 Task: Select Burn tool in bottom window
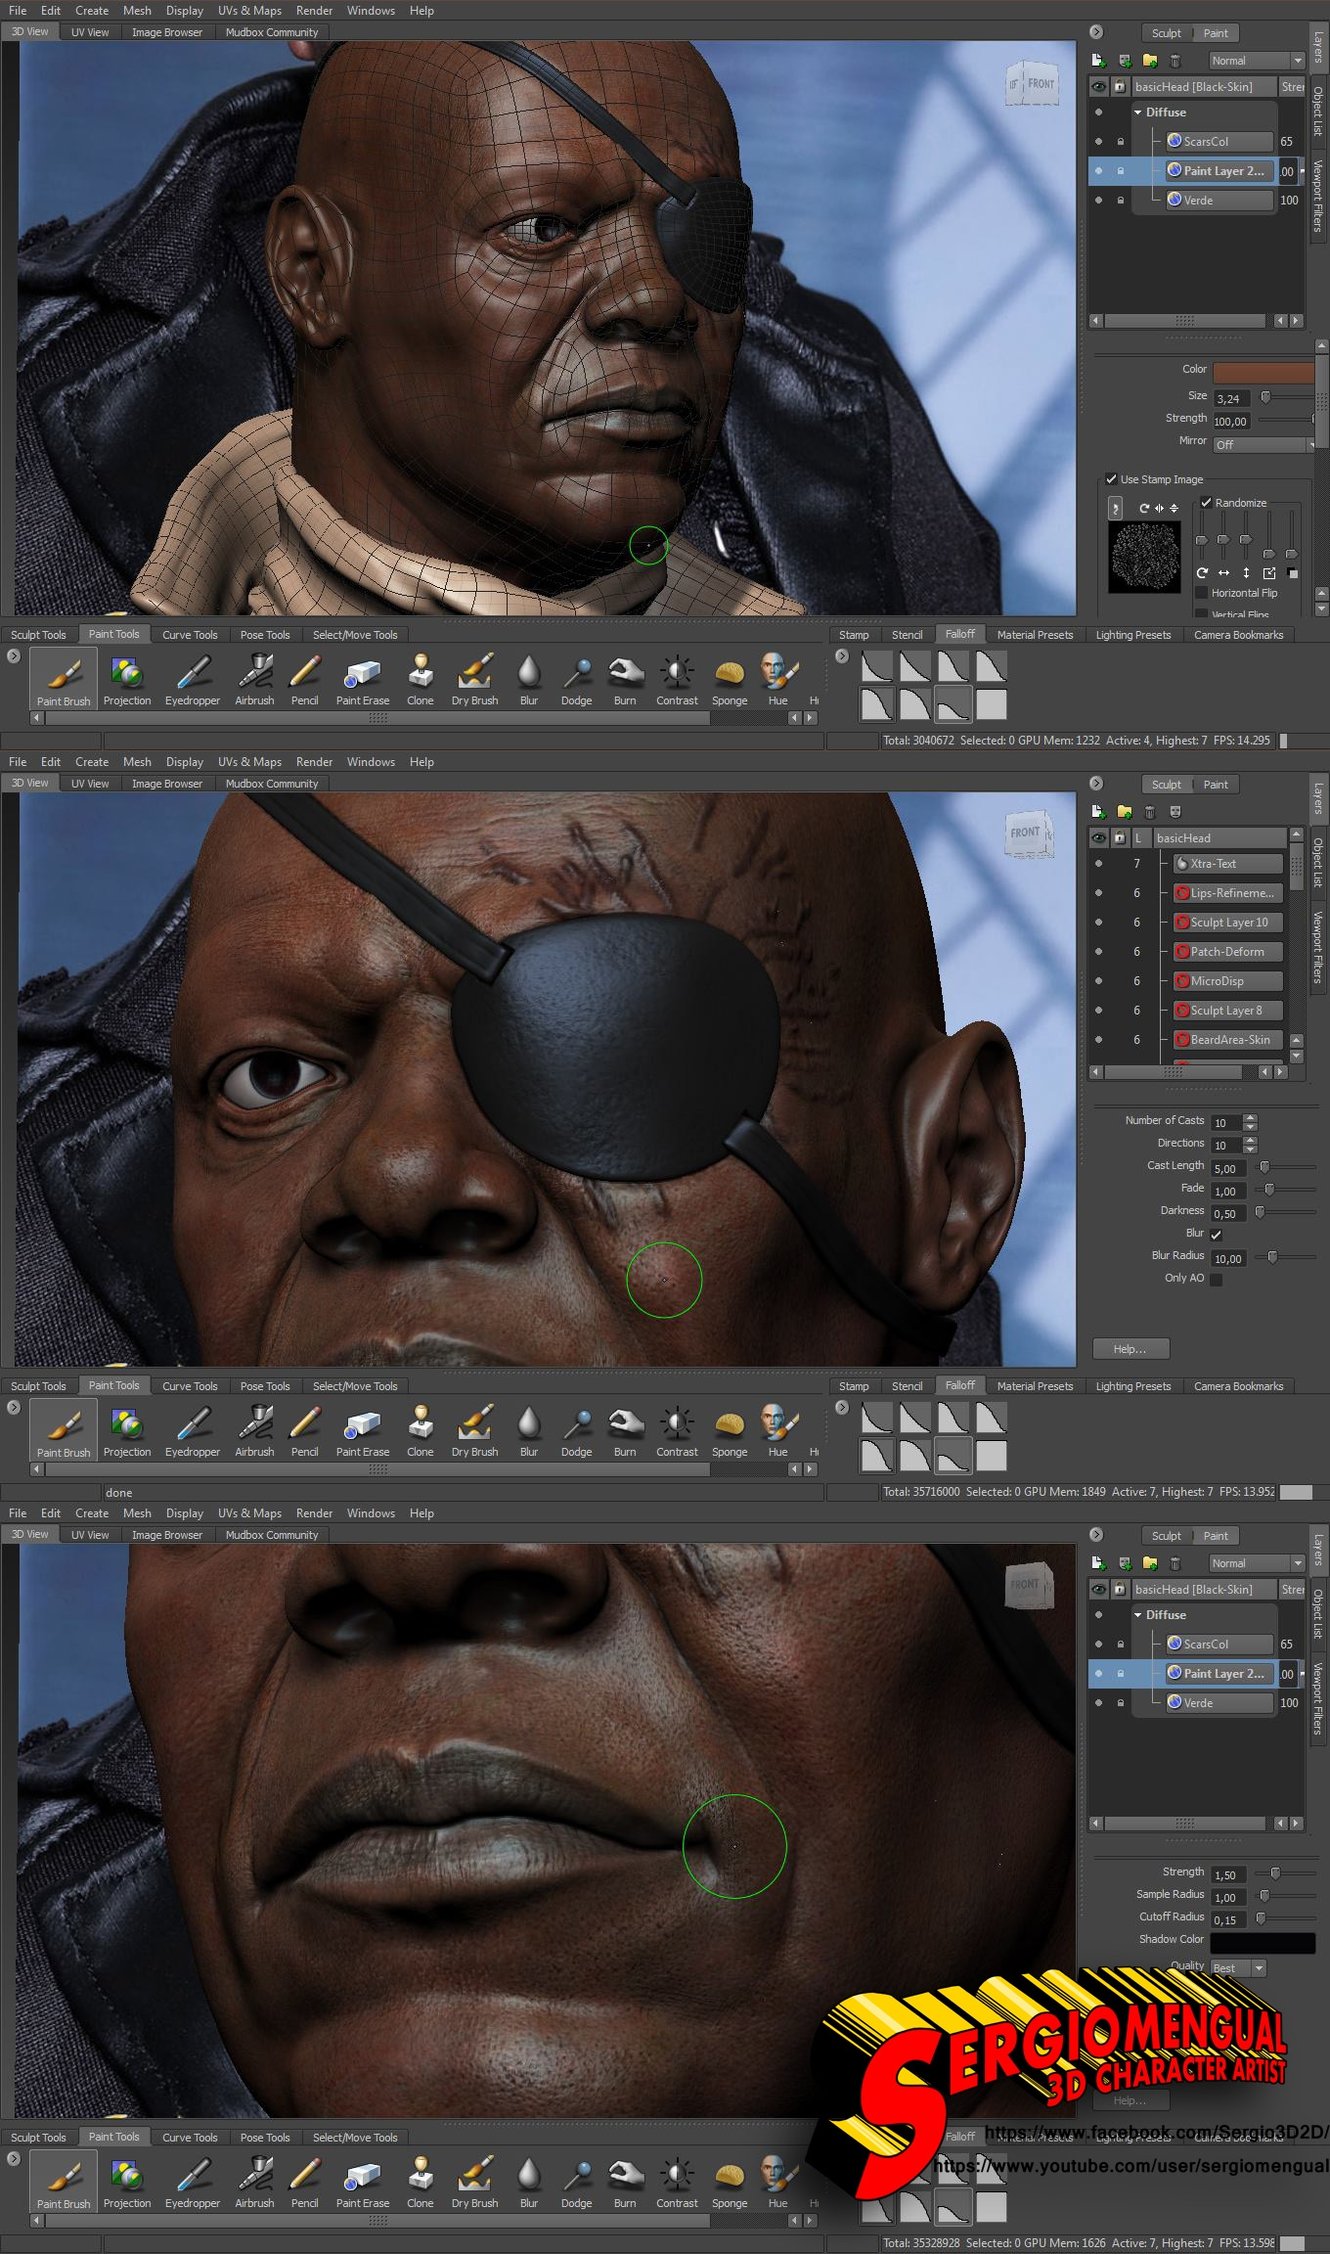pos(625,2181)
